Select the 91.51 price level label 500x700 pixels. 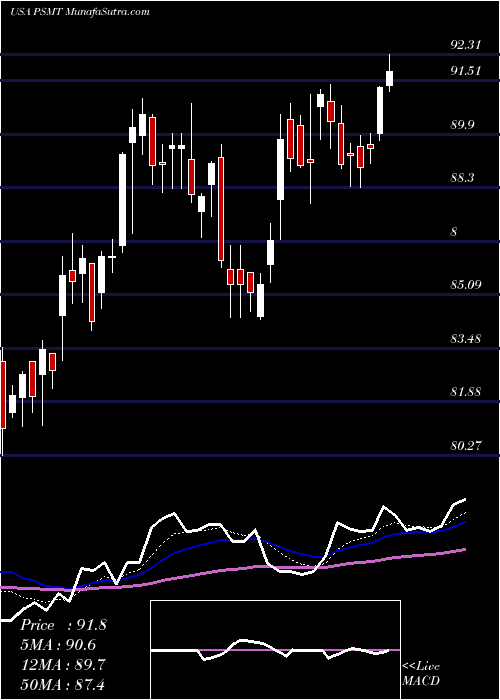[x=466, y=71]
